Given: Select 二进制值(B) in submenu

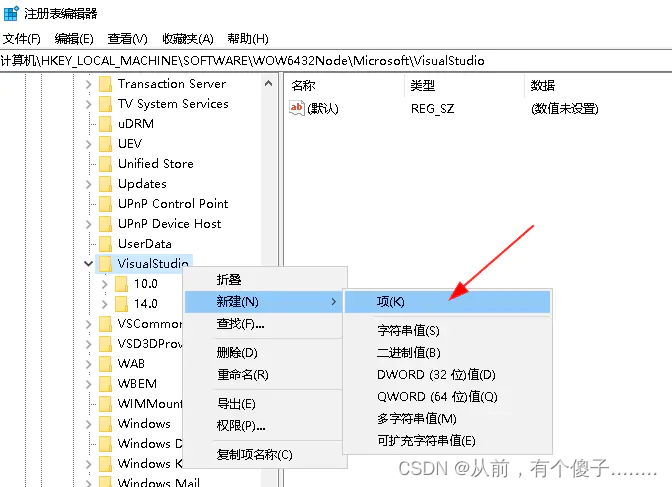Looking at the screenshot, I should coord(447,353).
